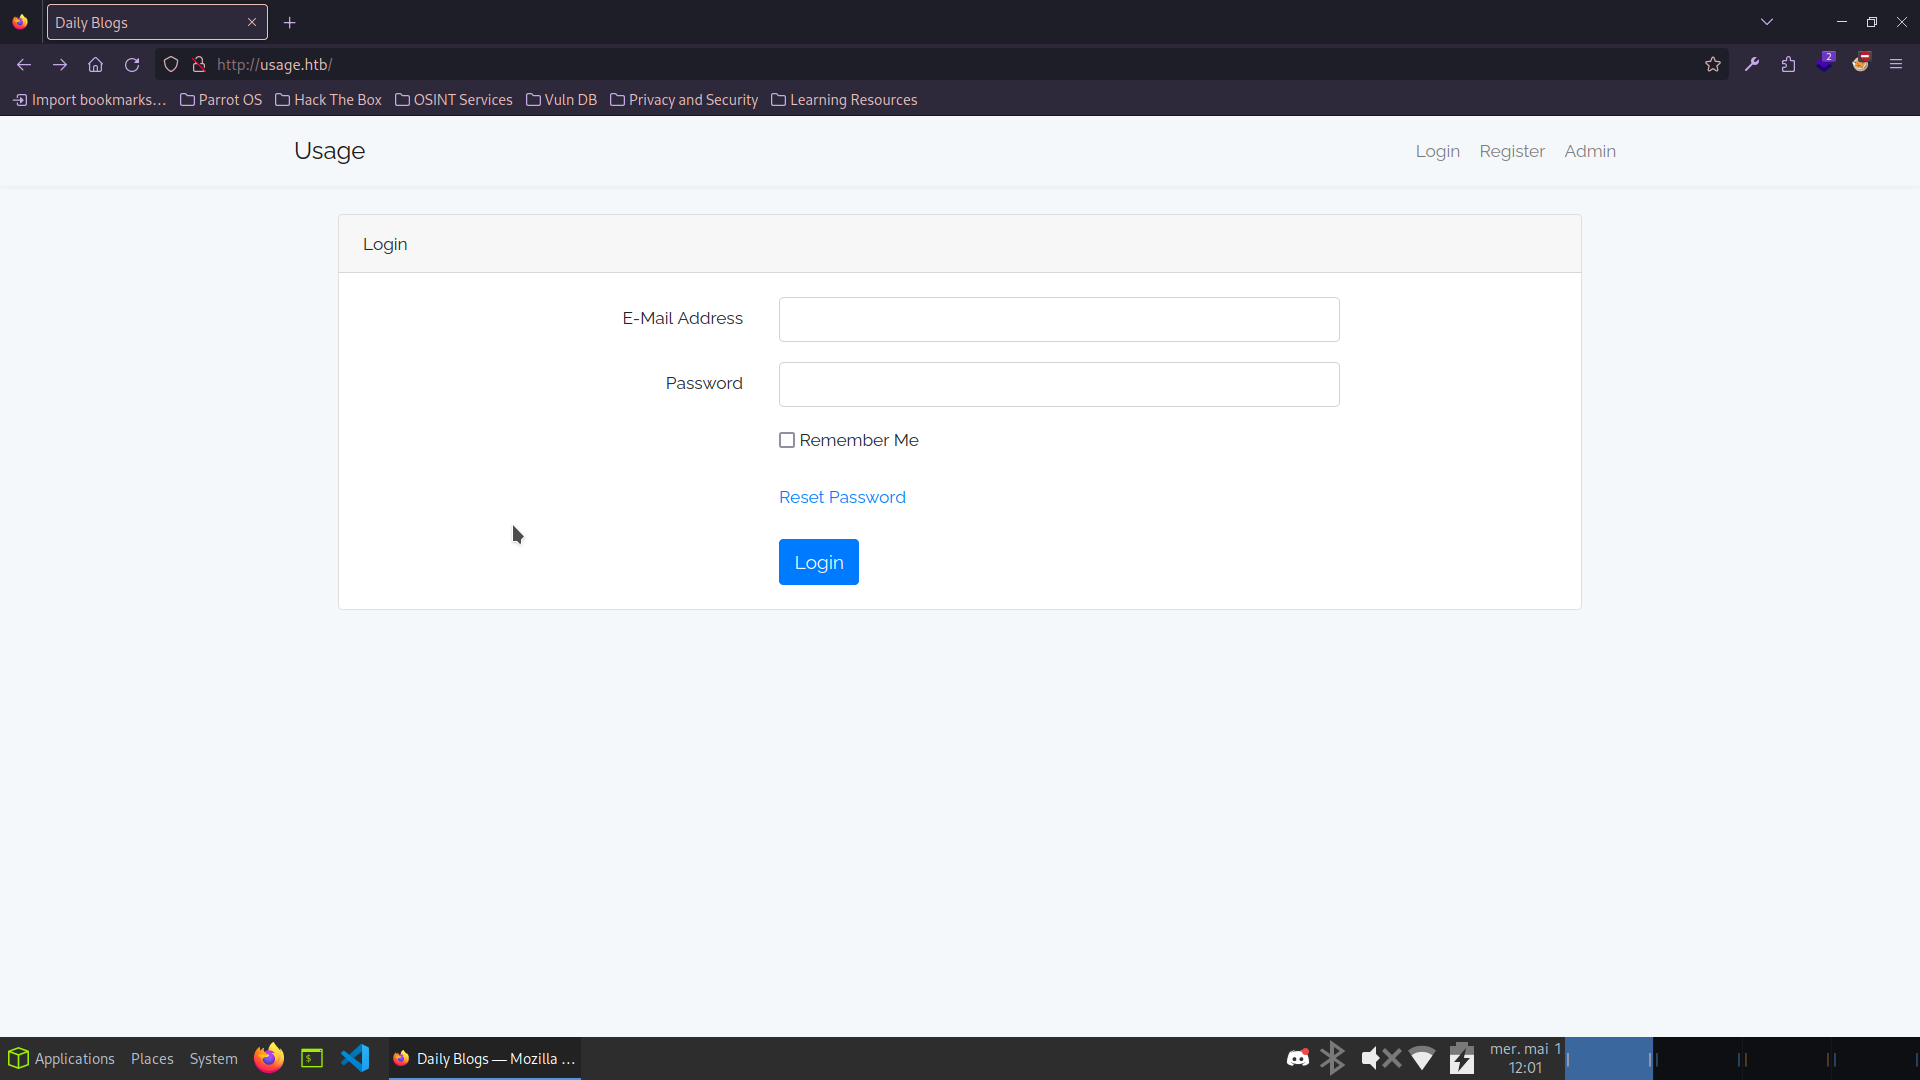Open the tab list dropdown arrow
The image size is (1920, 1080).
click(x=1767, y=21)
